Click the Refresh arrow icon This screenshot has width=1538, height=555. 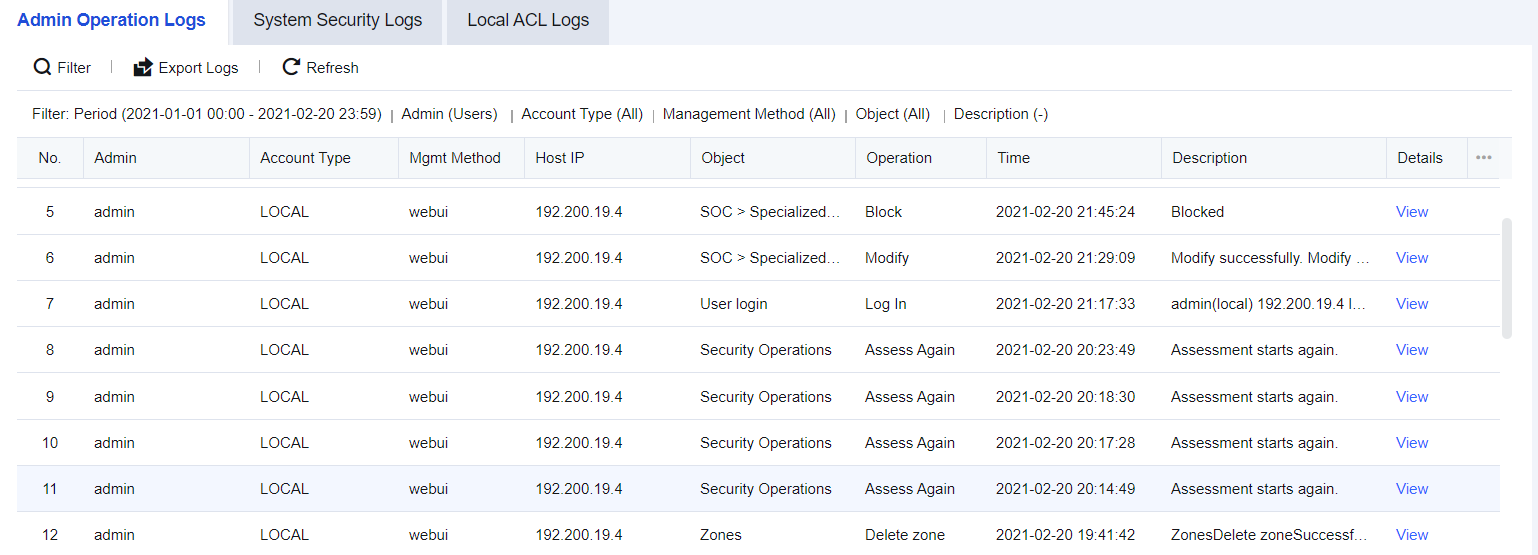point(291,67)
